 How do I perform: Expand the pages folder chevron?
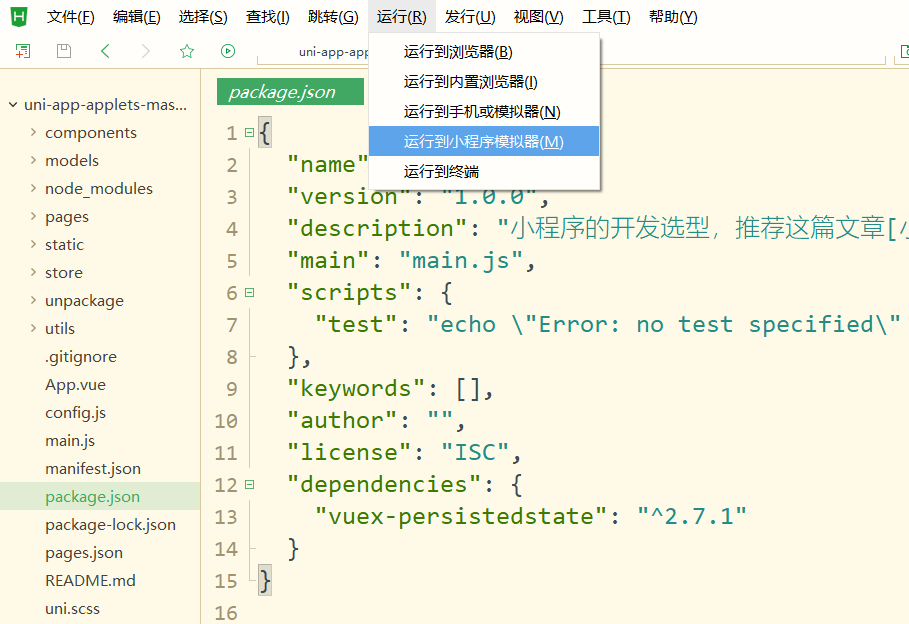pyautogui.click(x=33, y=216)
